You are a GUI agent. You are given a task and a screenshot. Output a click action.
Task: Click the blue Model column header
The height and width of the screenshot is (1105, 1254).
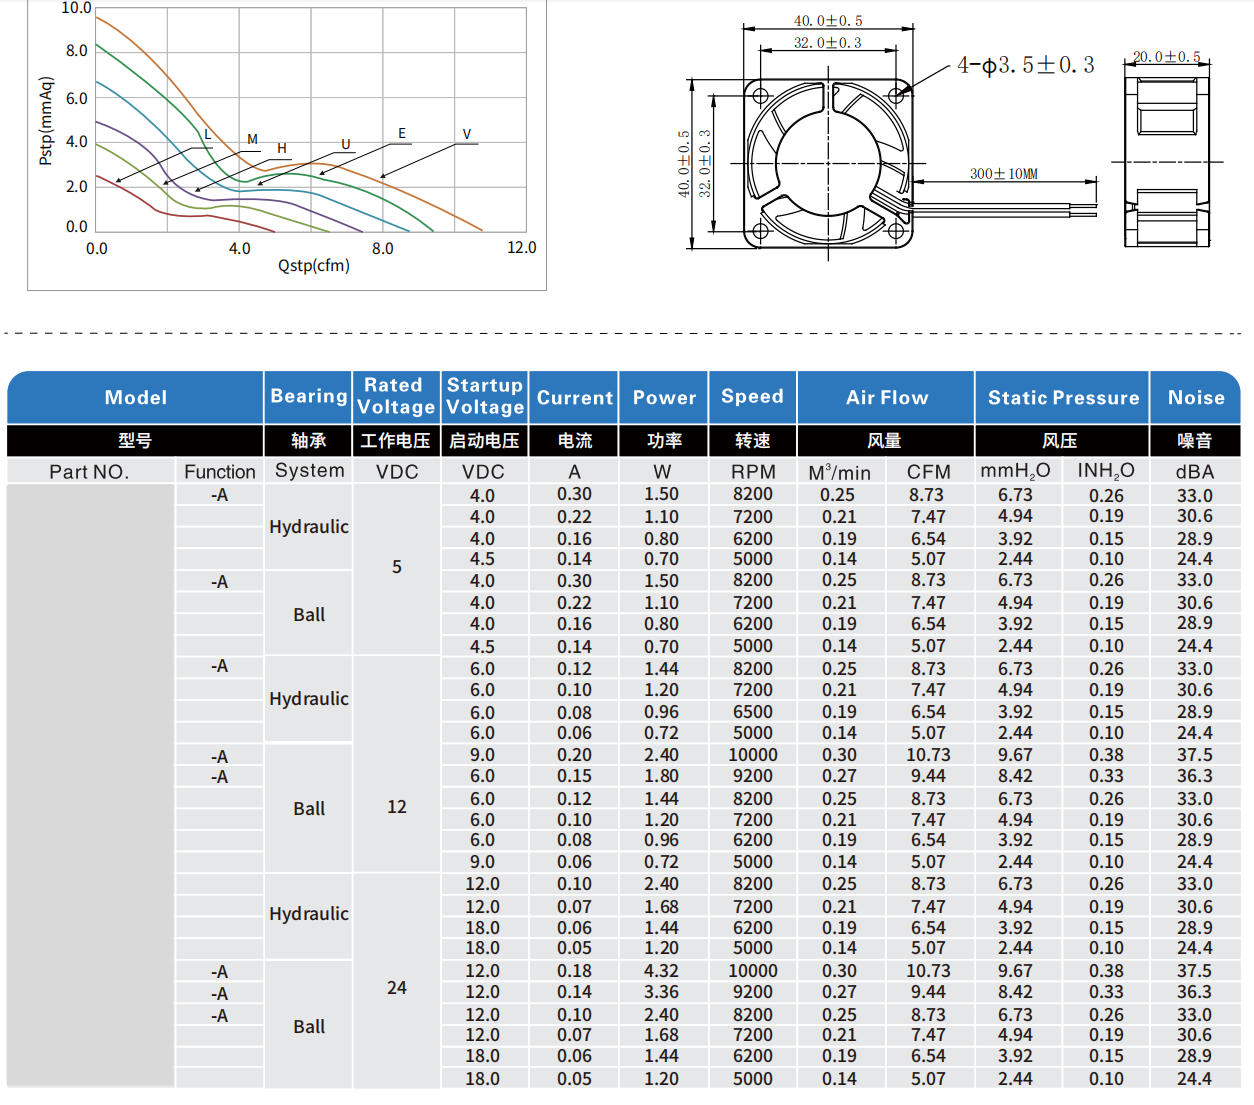135,397
